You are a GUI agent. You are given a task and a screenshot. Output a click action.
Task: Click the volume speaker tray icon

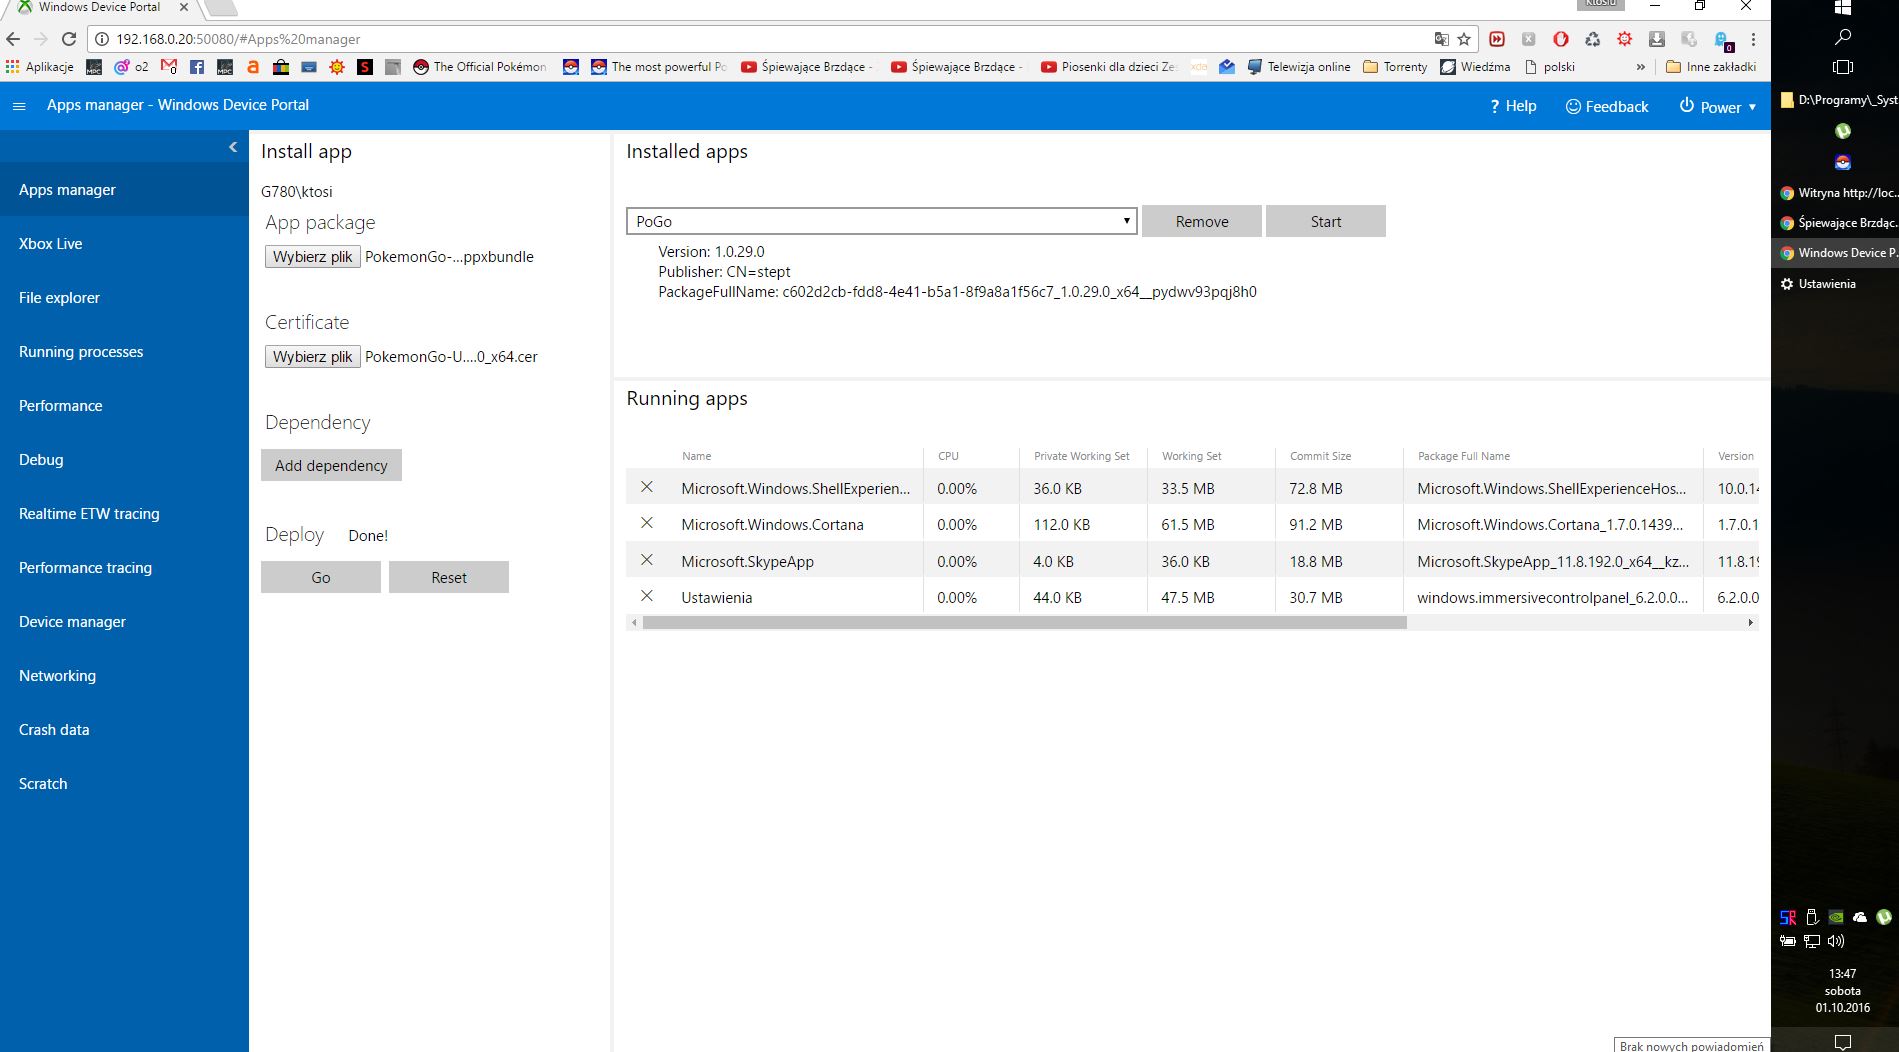(1835, 941)
